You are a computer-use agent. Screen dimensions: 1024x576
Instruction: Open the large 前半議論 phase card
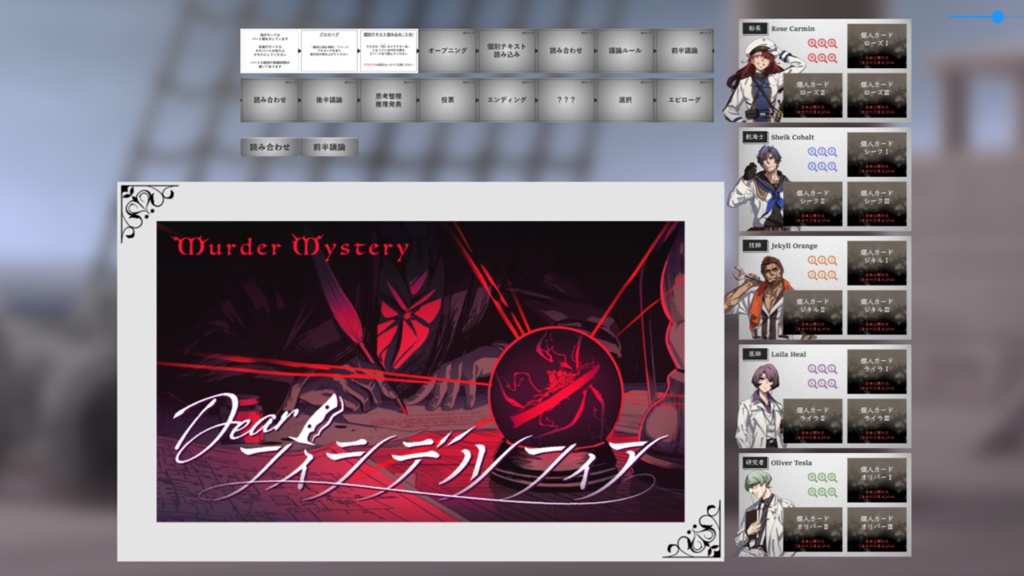[x=684, y=50]
